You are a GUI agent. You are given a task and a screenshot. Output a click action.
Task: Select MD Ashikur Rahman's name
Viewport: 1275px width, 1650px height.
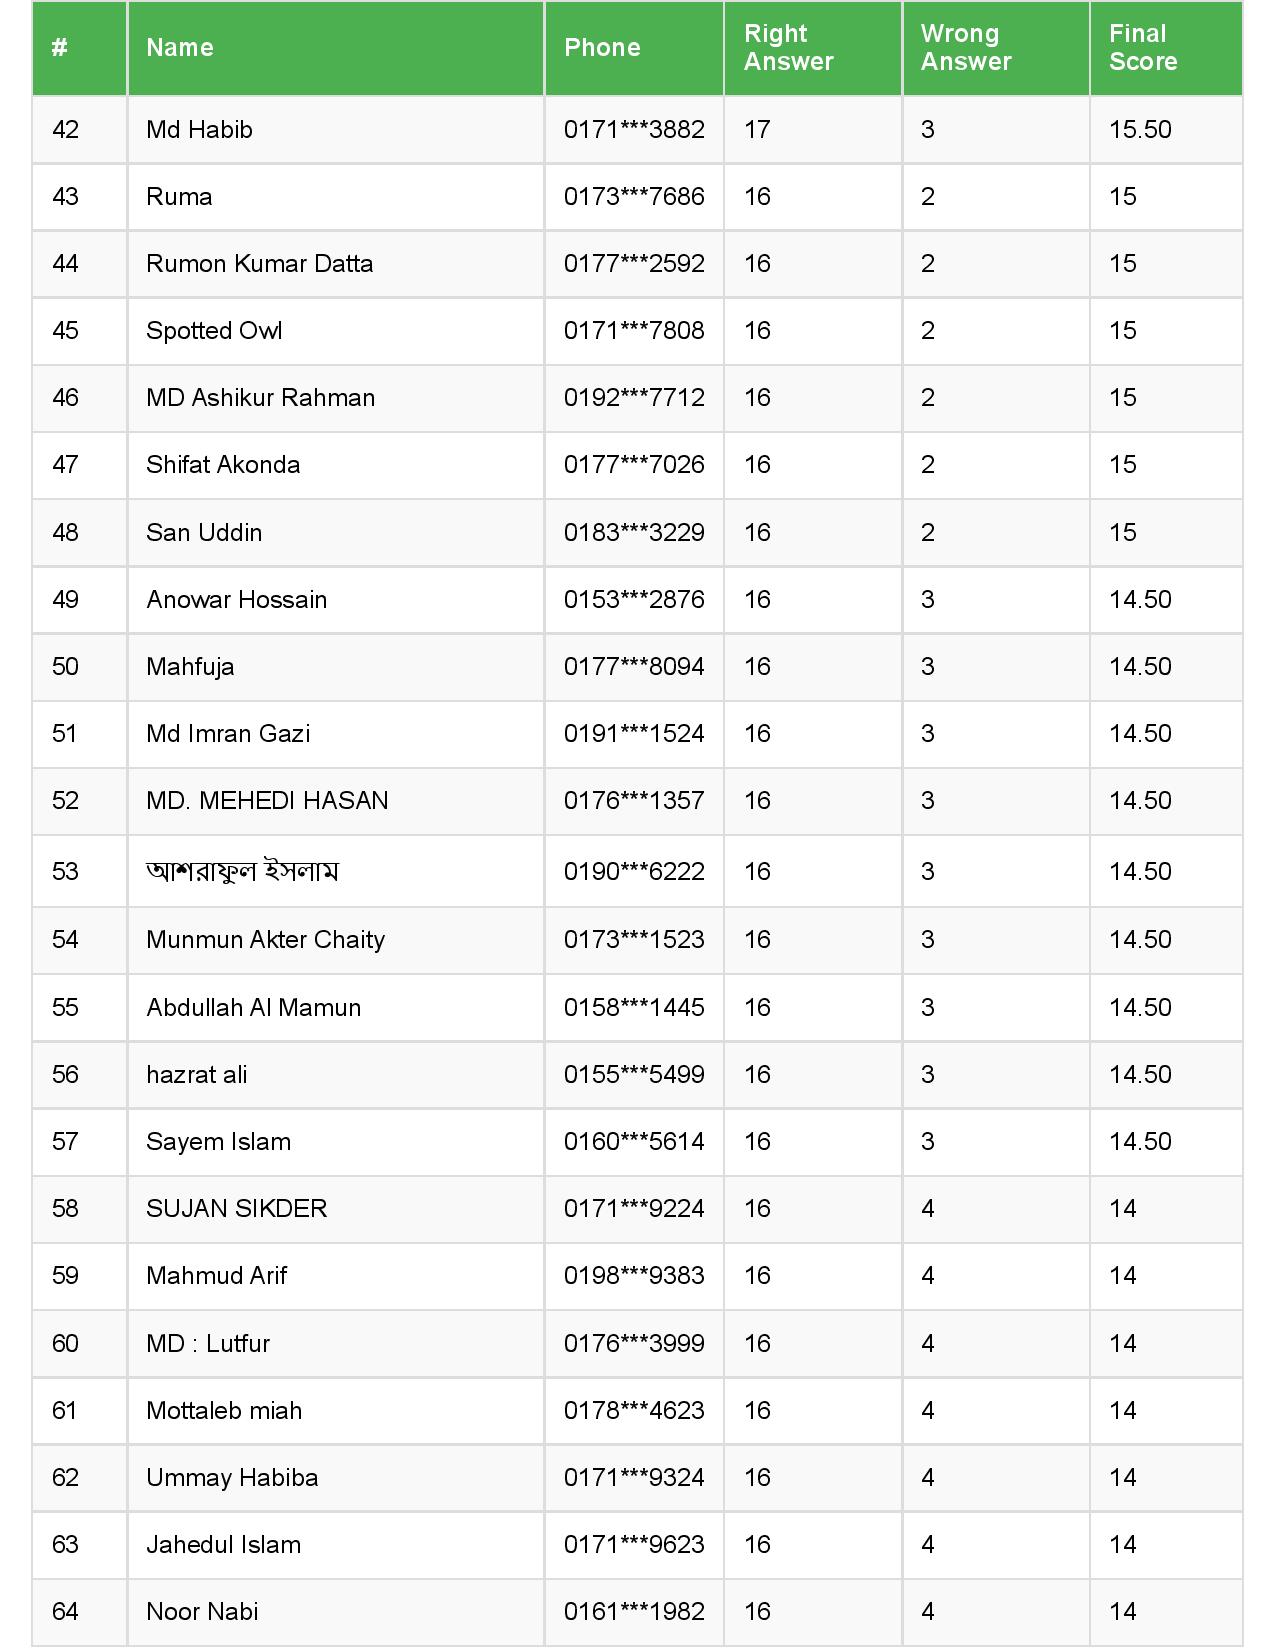(260, 398)
